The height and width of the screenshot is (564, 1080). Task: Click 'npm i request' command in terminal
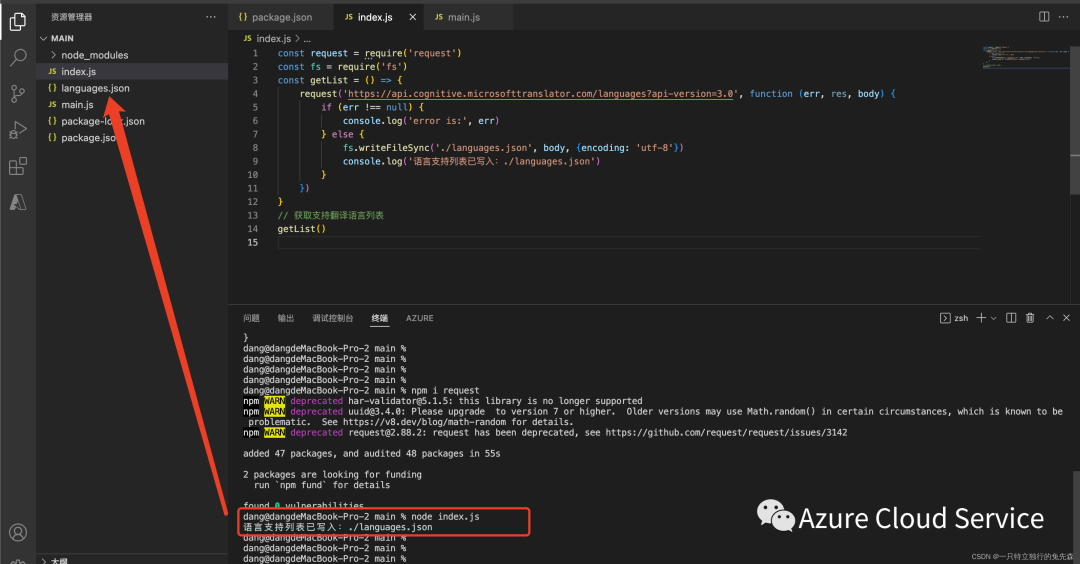coord(445,390)
